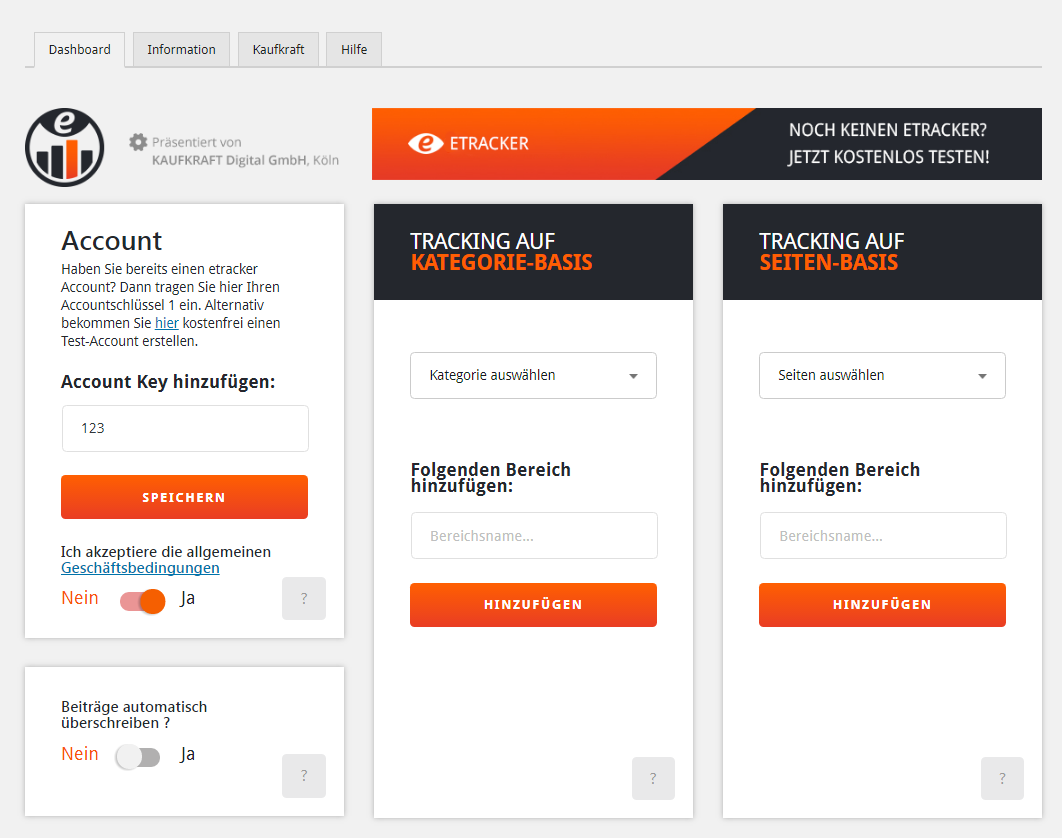Screen dimensions: 1062x838
Task: Click 'Ja' label under Beiträge automatisch überschreiben
Action: pyautogui.click(x=188, y=755)
